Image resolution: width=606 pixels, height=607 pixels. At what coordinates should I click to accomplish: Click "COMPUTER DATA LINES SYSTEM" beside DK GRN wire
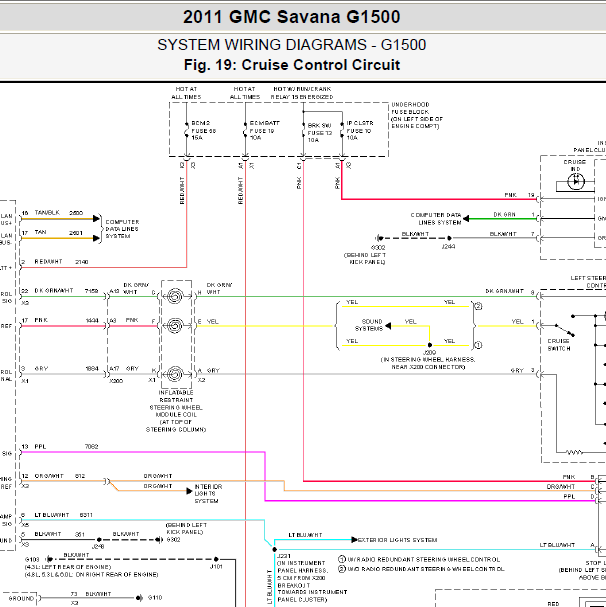tap(436, 219)
